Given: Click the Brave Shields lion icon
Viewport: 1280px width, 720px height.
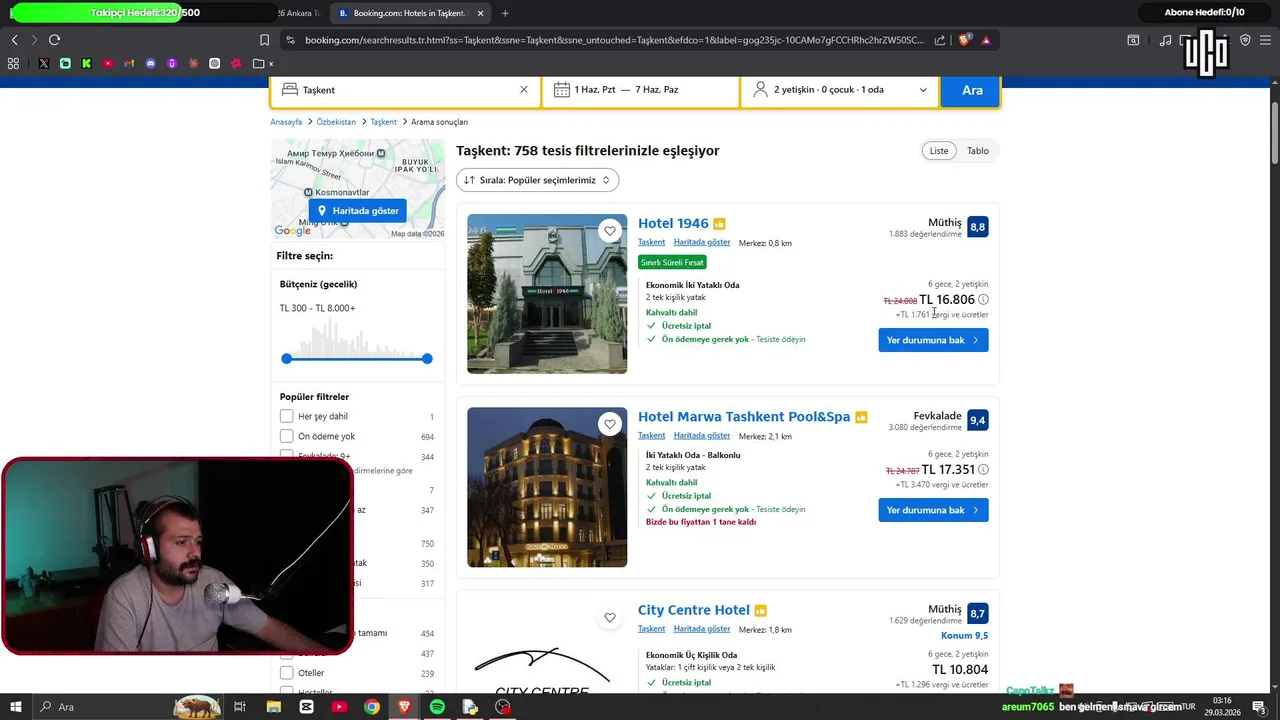Looking at the screenshot, I should click(964, 40).
